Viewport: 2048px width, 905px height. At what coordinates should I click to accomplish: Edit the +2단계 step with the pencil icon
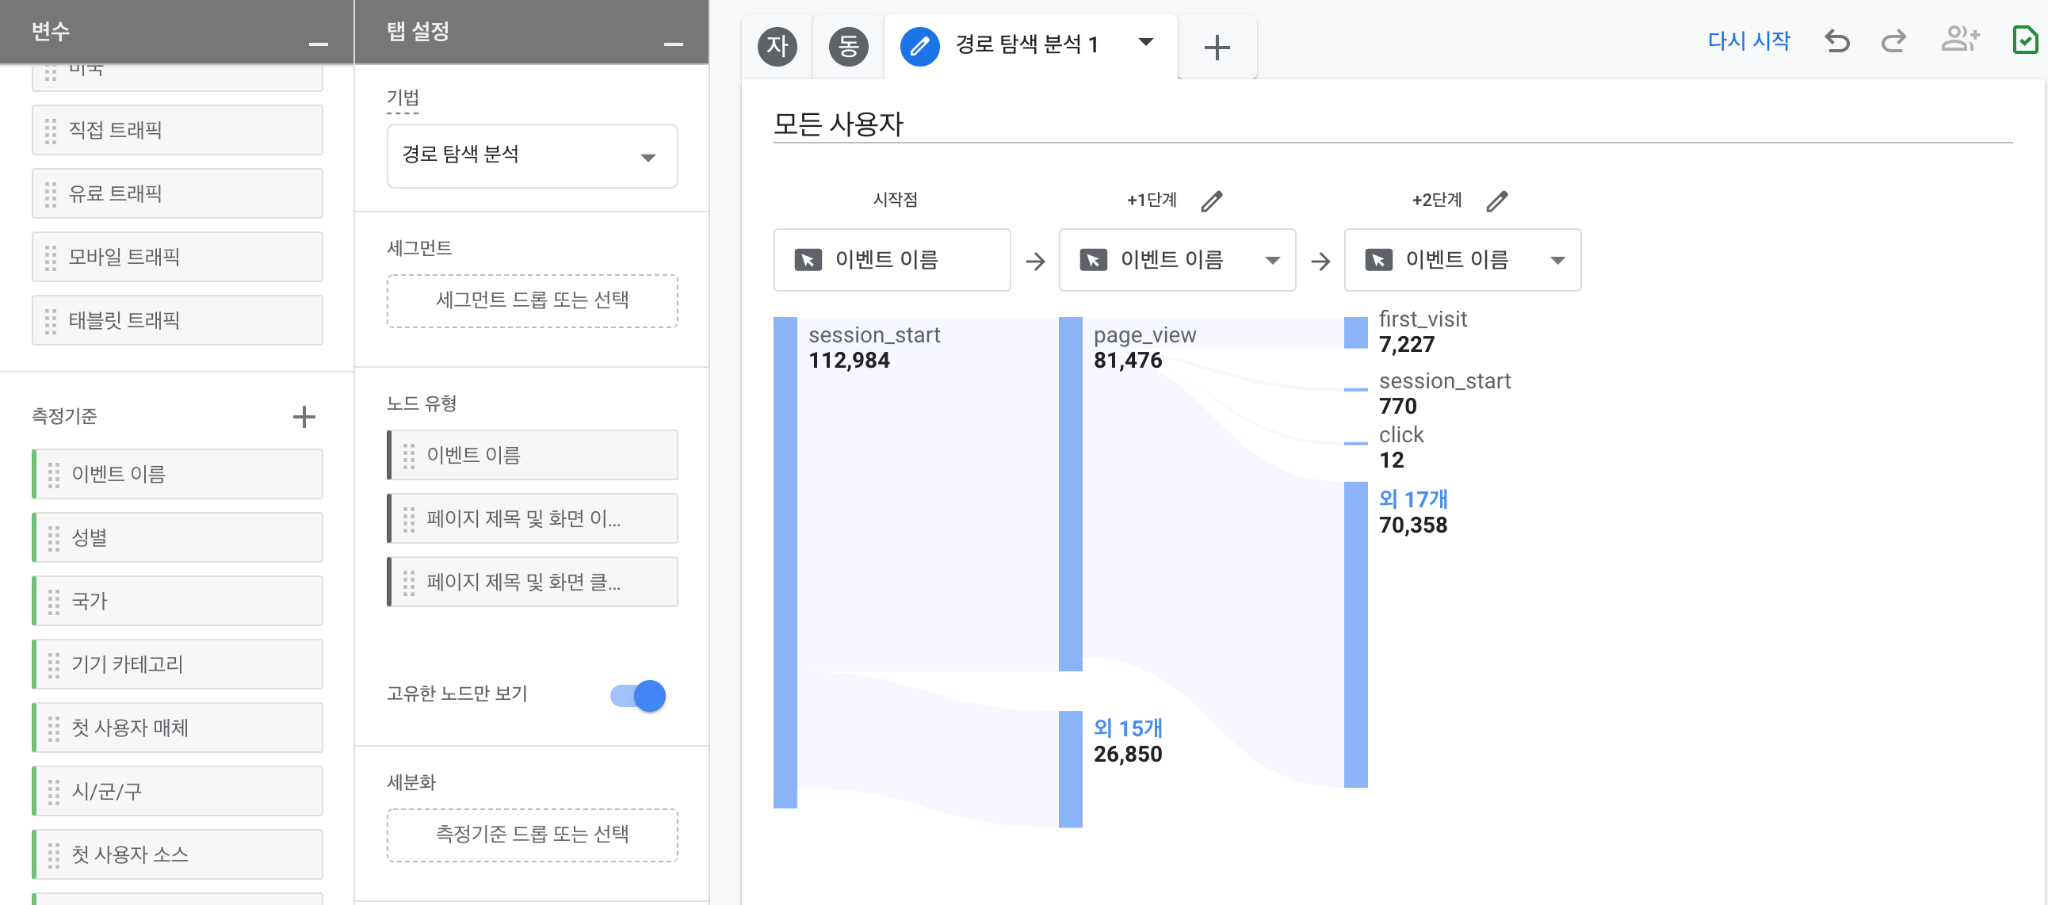[1497, 201]
